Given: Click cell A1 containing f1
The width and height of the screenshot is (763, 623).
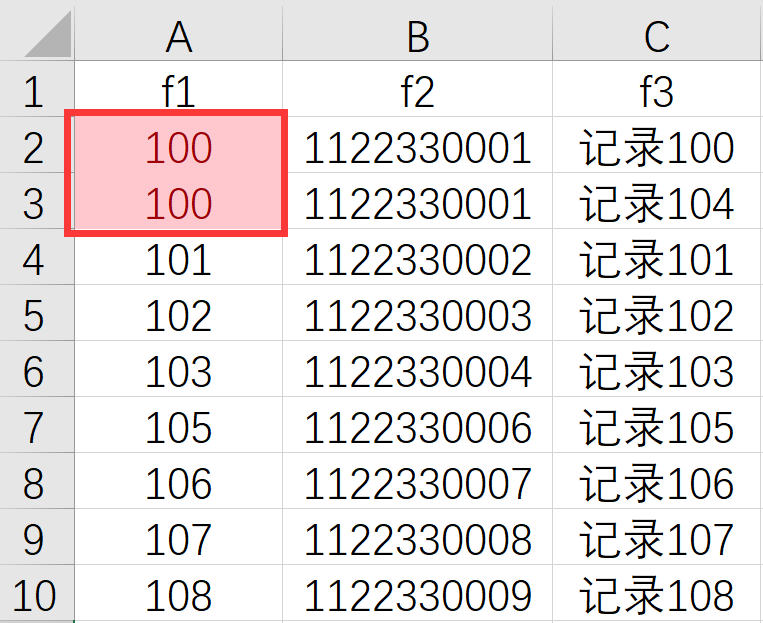Looking at the screenshot, I should point(178,92).
